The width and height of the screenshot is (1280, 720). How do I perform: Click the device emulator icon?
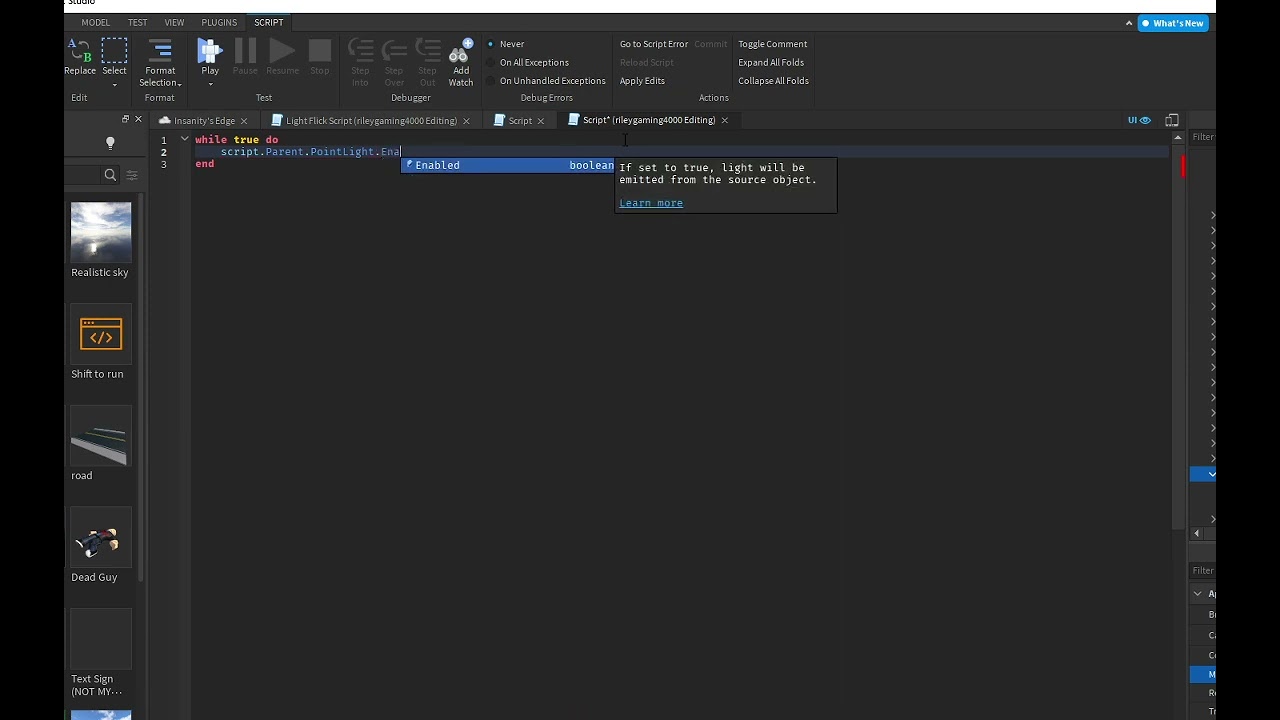pos(1172,120)
